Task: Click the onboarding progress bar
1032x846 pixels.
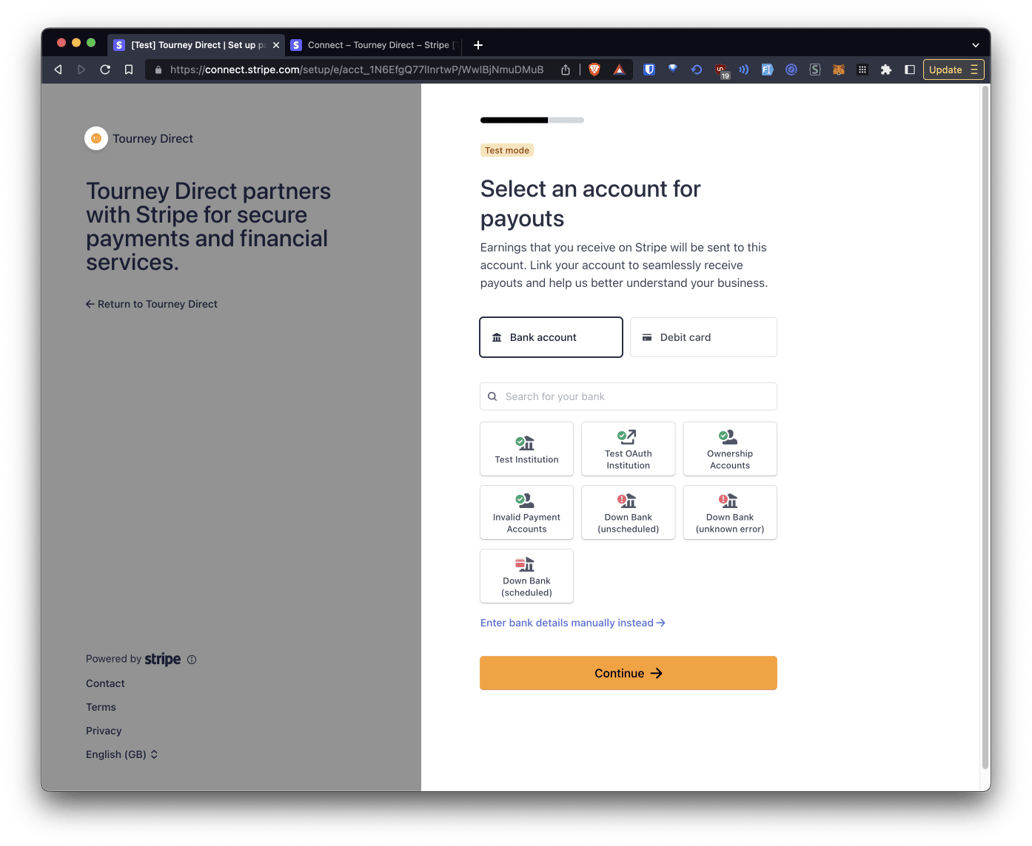Action: pos(531,120)
